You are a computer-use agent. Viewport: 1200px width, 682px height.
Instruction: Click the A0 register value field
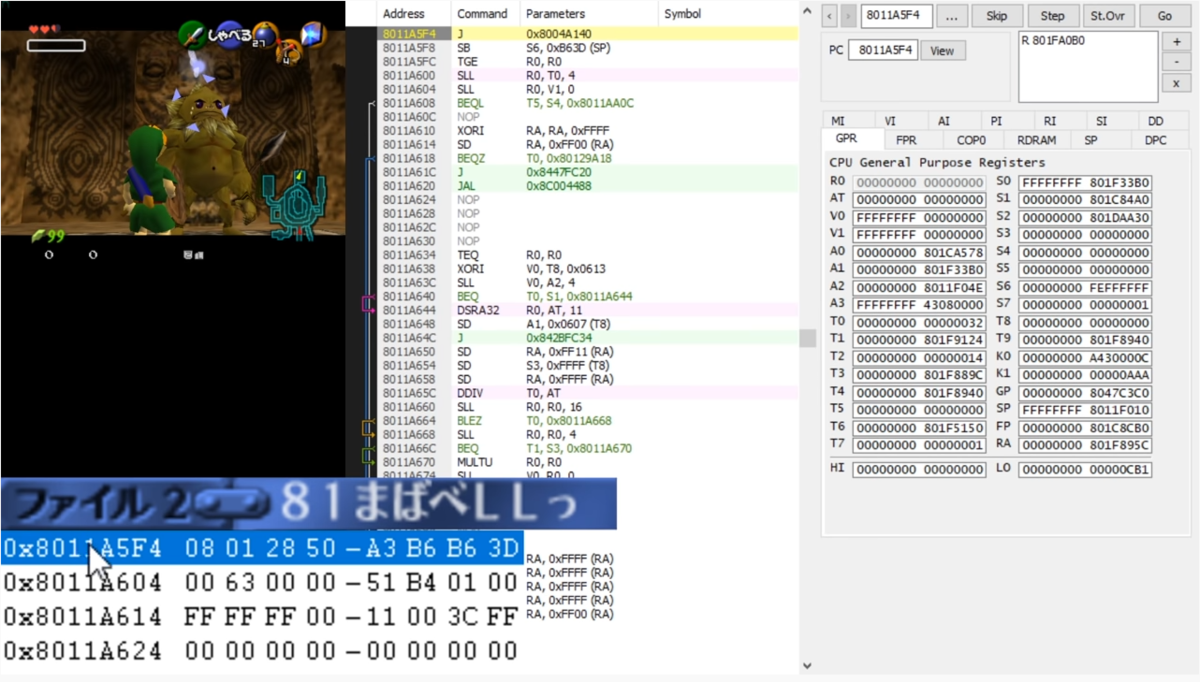click(919, 253)
